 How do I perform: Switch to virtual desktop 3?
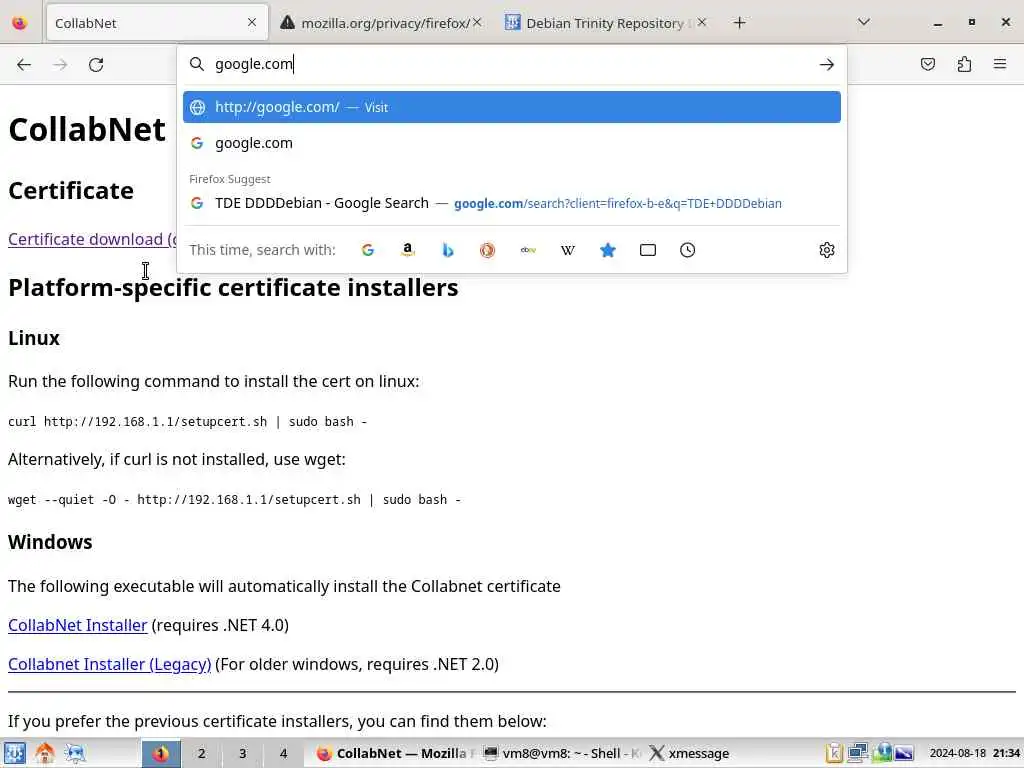(242, 754)
